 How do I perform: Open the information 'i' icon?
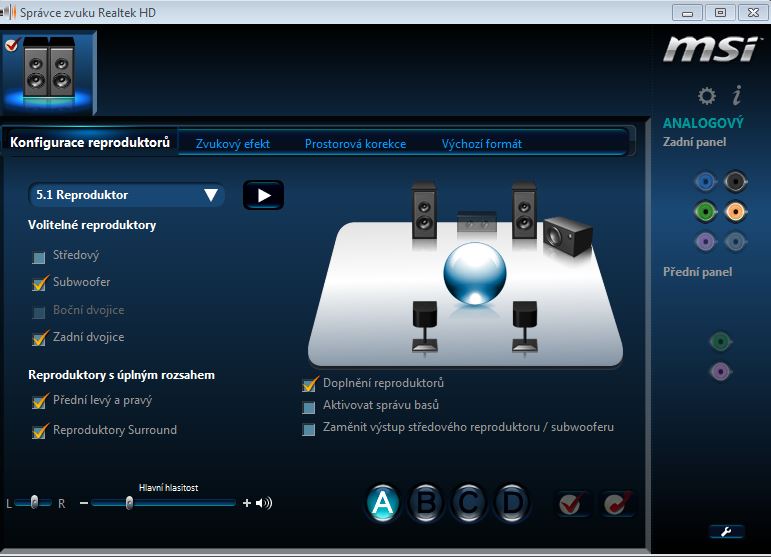(x=737, y=95)
